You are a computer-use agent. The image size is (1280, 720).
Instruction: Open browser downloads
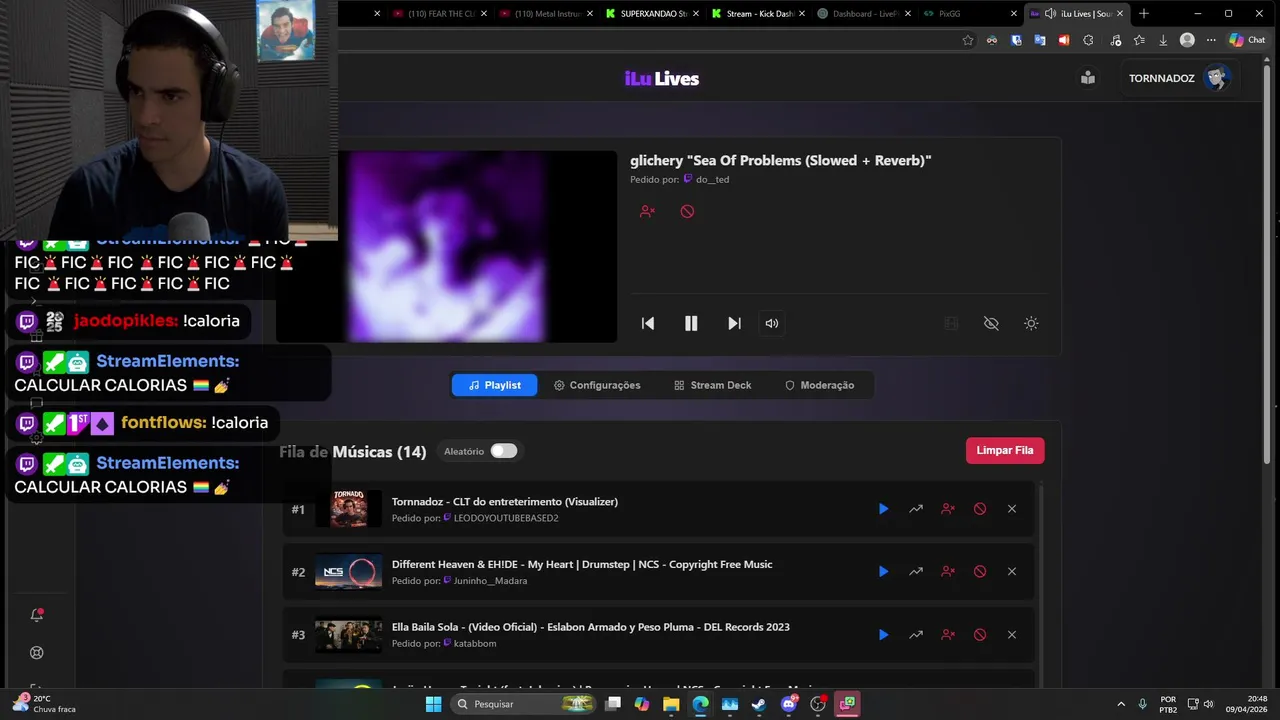(1163, 40)
